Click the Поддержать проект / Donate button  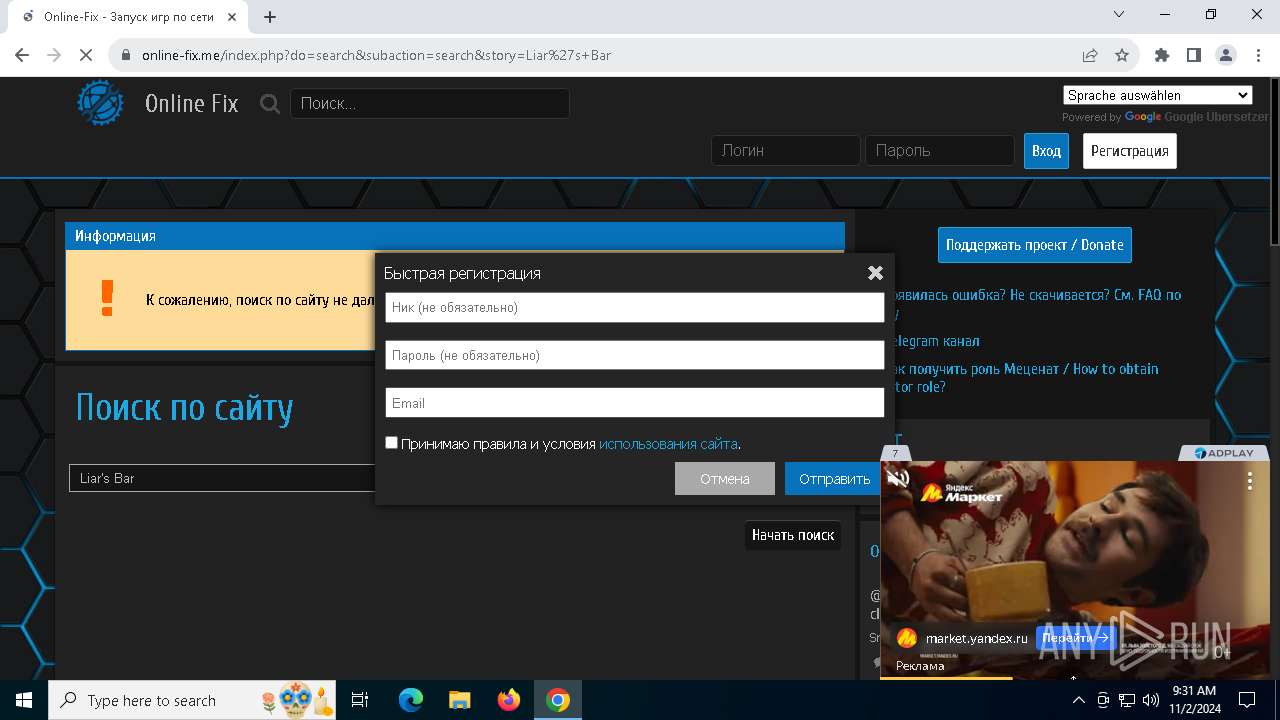pyautogui.click(x=1035, y=245)
